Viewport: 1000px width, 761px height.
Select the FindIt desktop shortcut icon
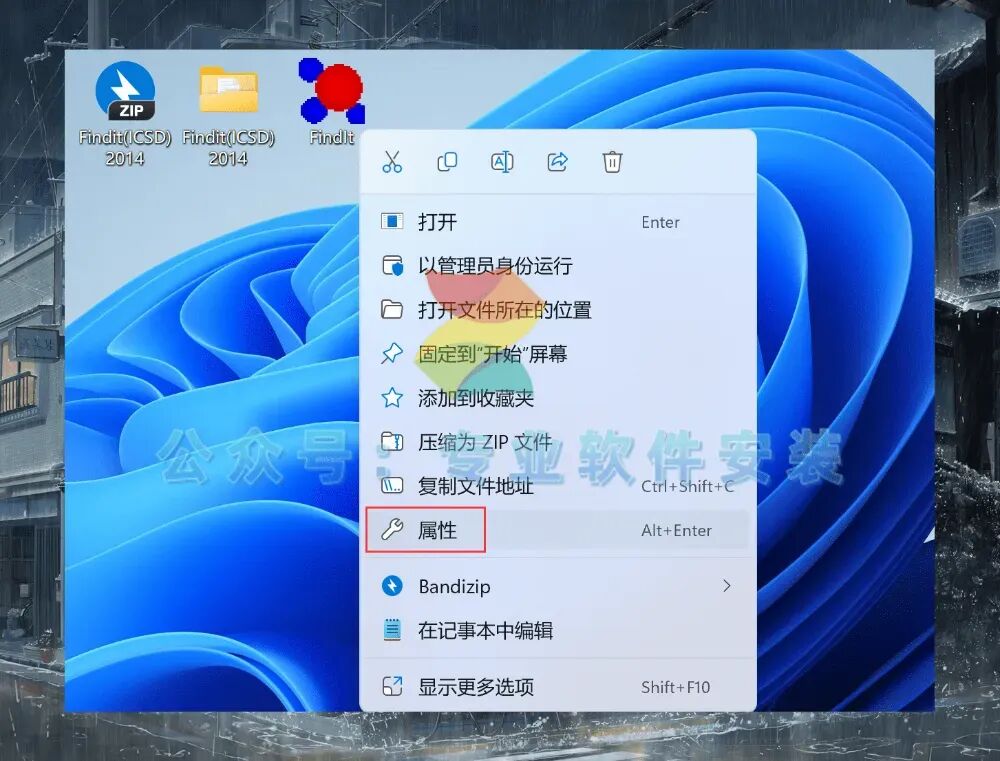point(332,91)
